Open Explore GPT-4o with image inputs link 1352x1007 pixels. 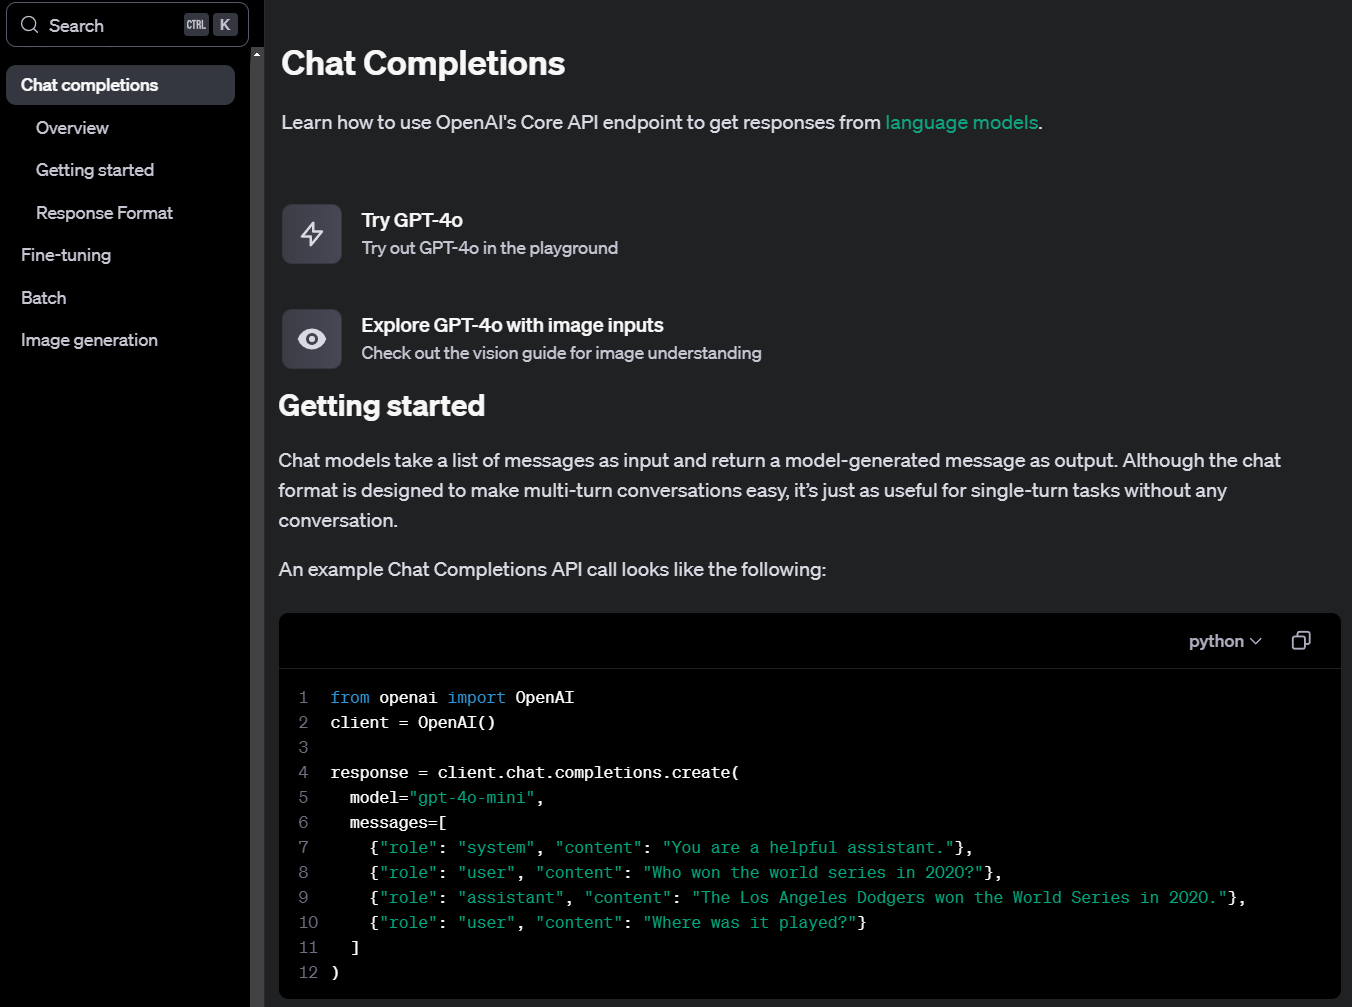(x=512, y=325)
